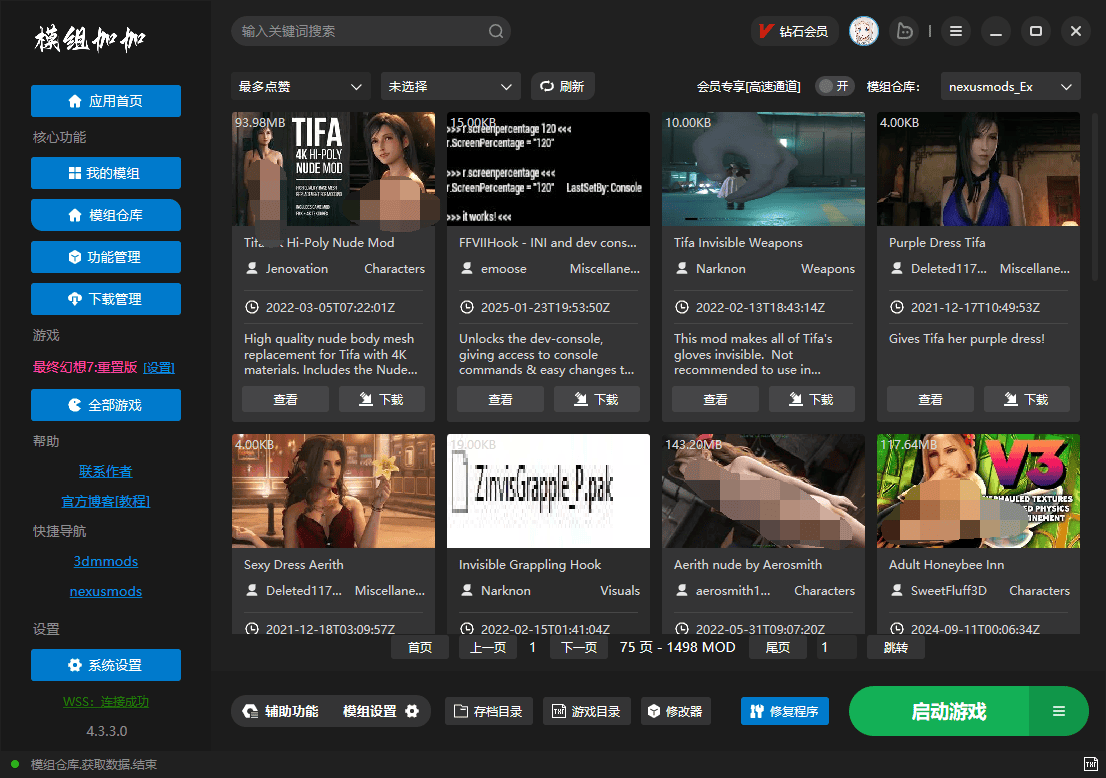Open the Tifa Invisible Weapons thumbnail
Screen dimensions: 1106x778
763,169
